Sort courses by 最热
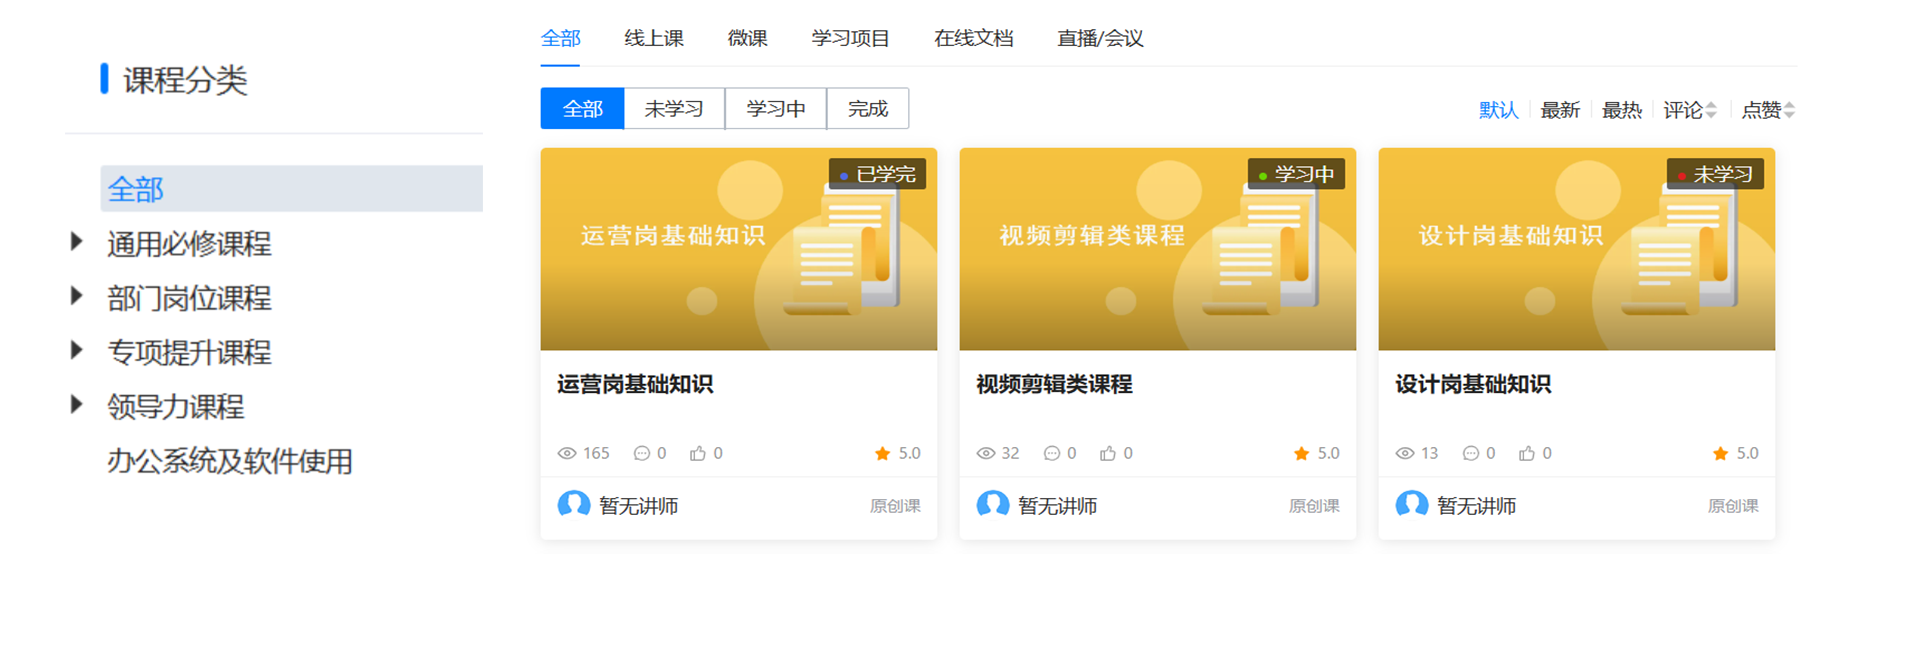 click(1621, 110)
